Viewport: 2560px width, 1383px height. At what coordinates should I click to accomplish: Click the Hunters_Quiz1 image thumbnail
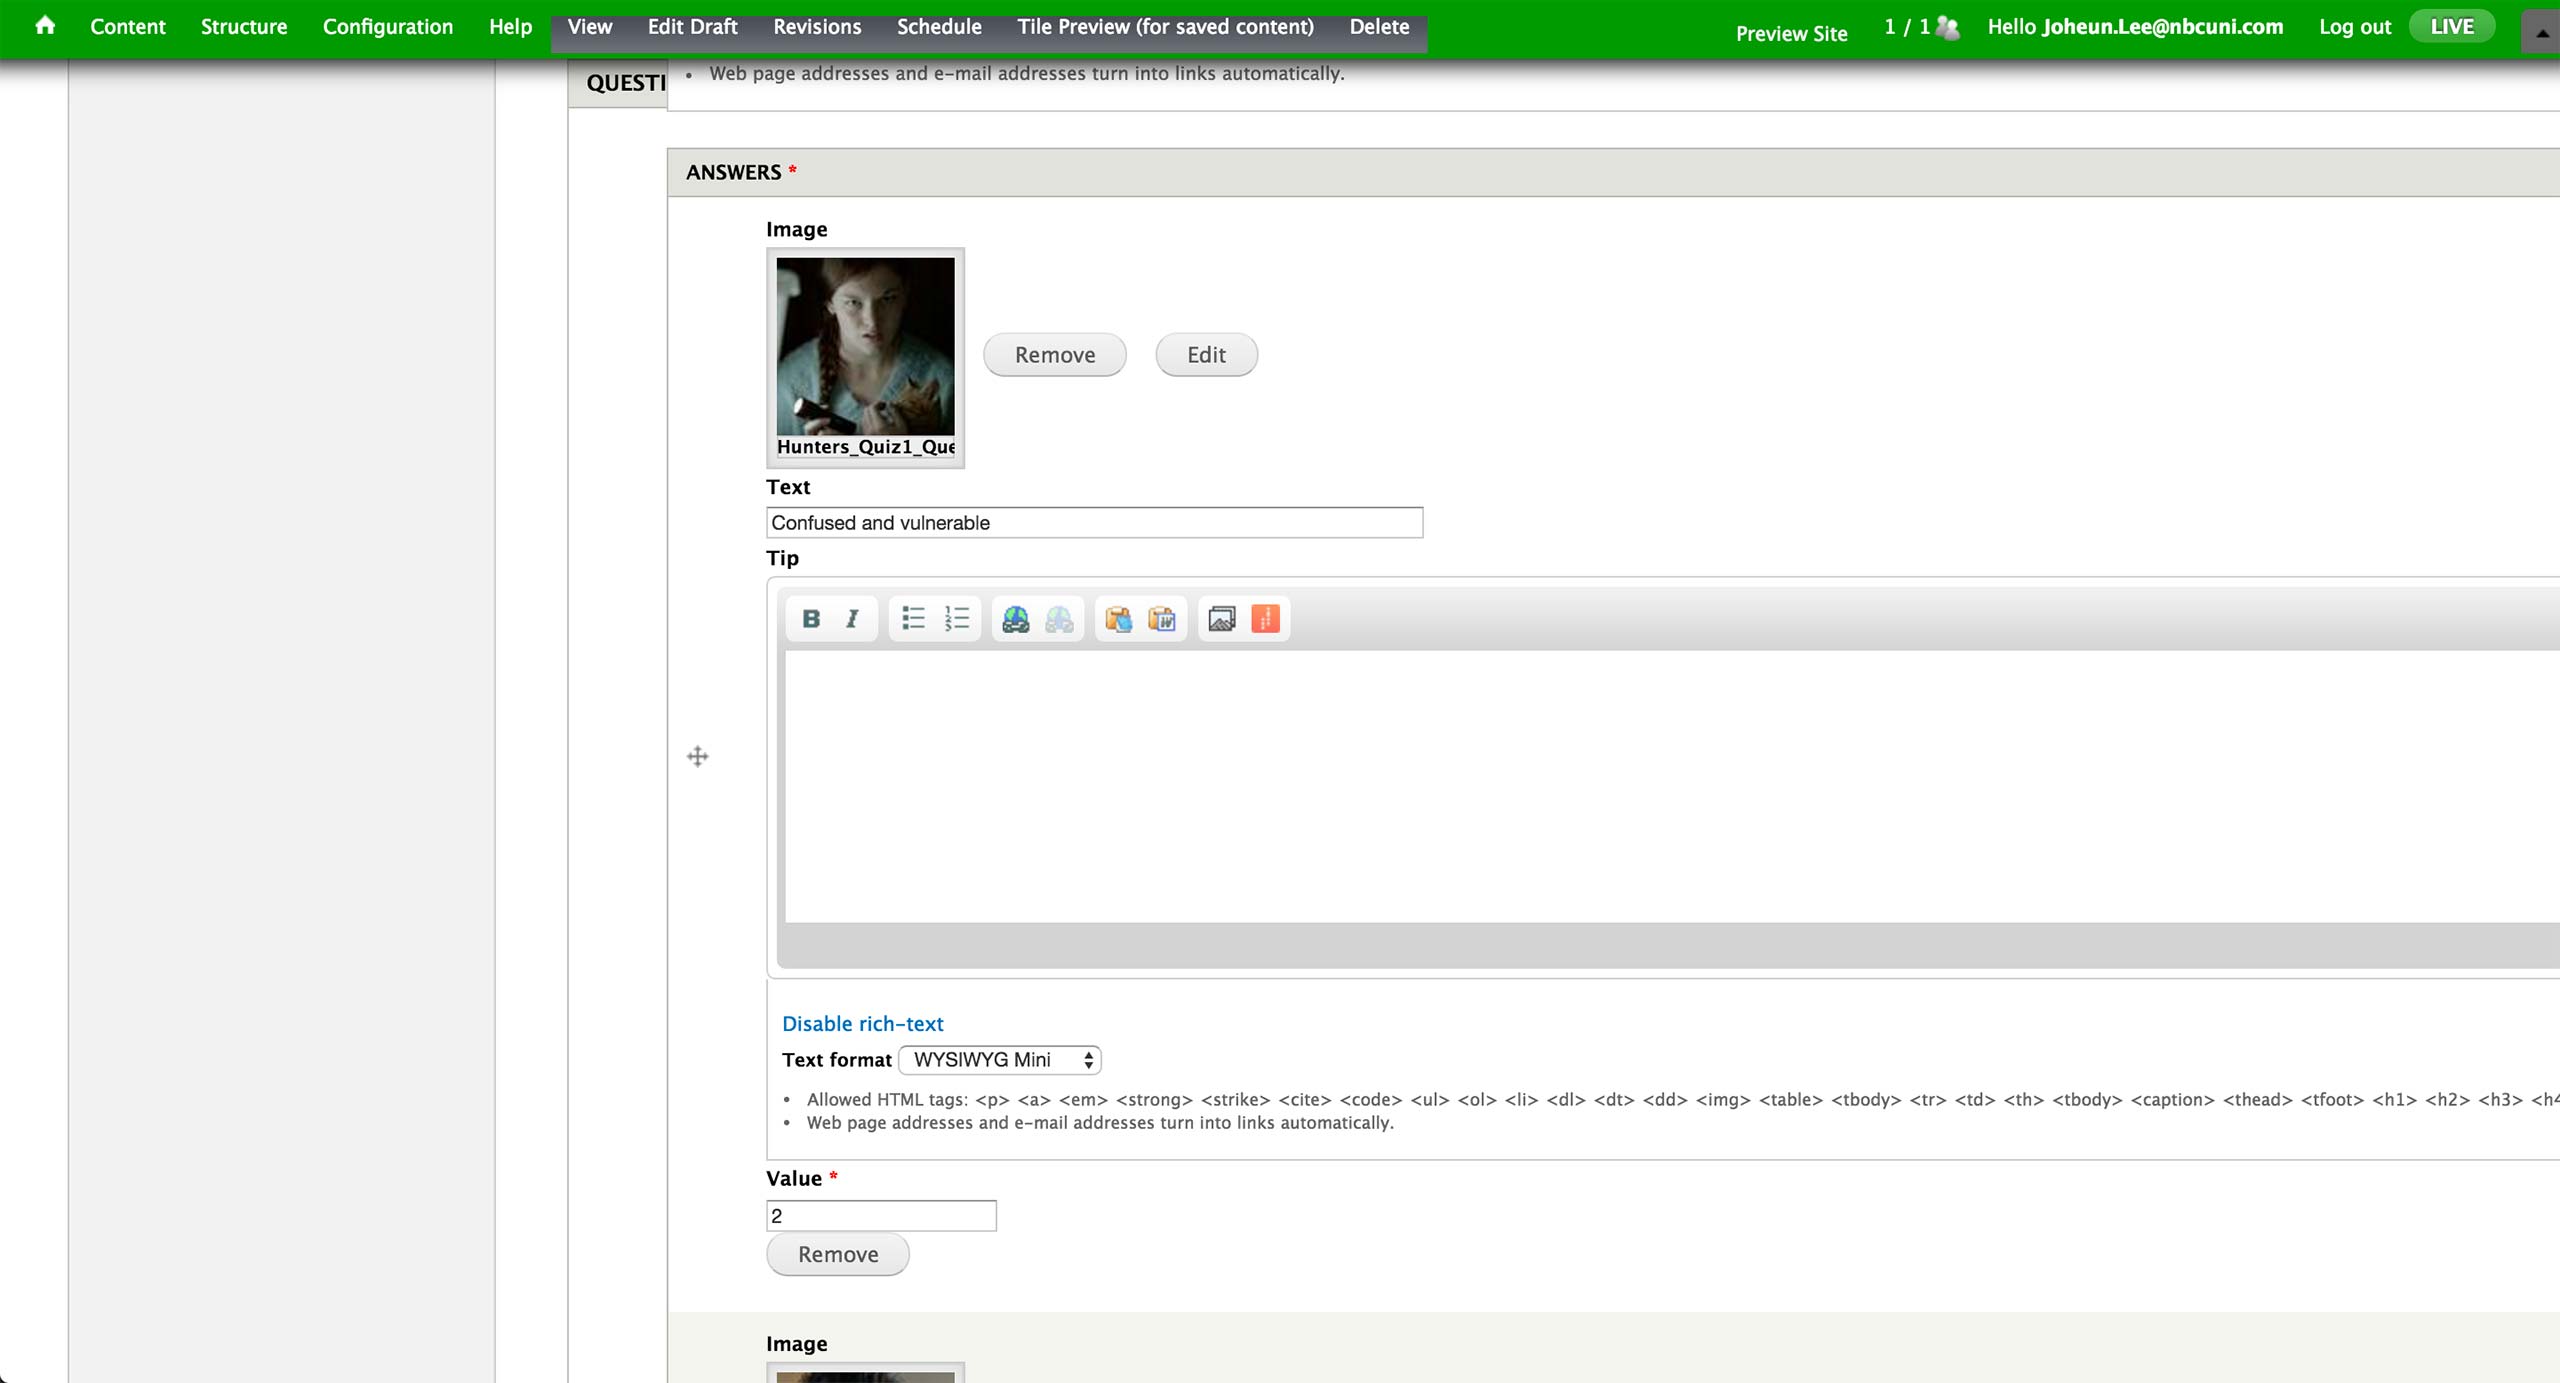865,346
